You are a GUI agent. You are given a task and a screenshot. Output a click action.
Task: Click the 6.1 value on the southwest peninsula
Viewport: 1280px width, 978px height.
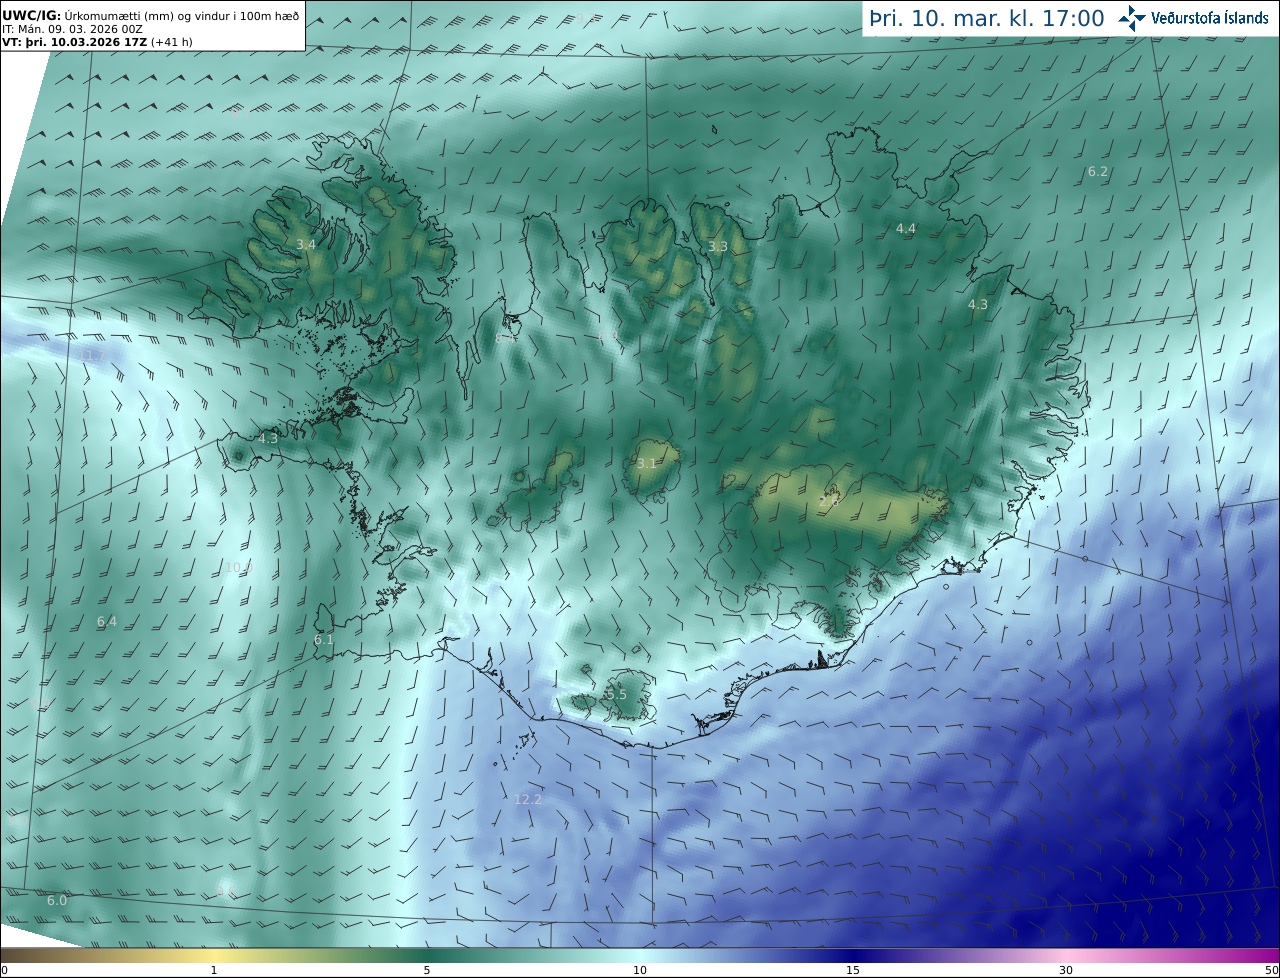point(324,640)
